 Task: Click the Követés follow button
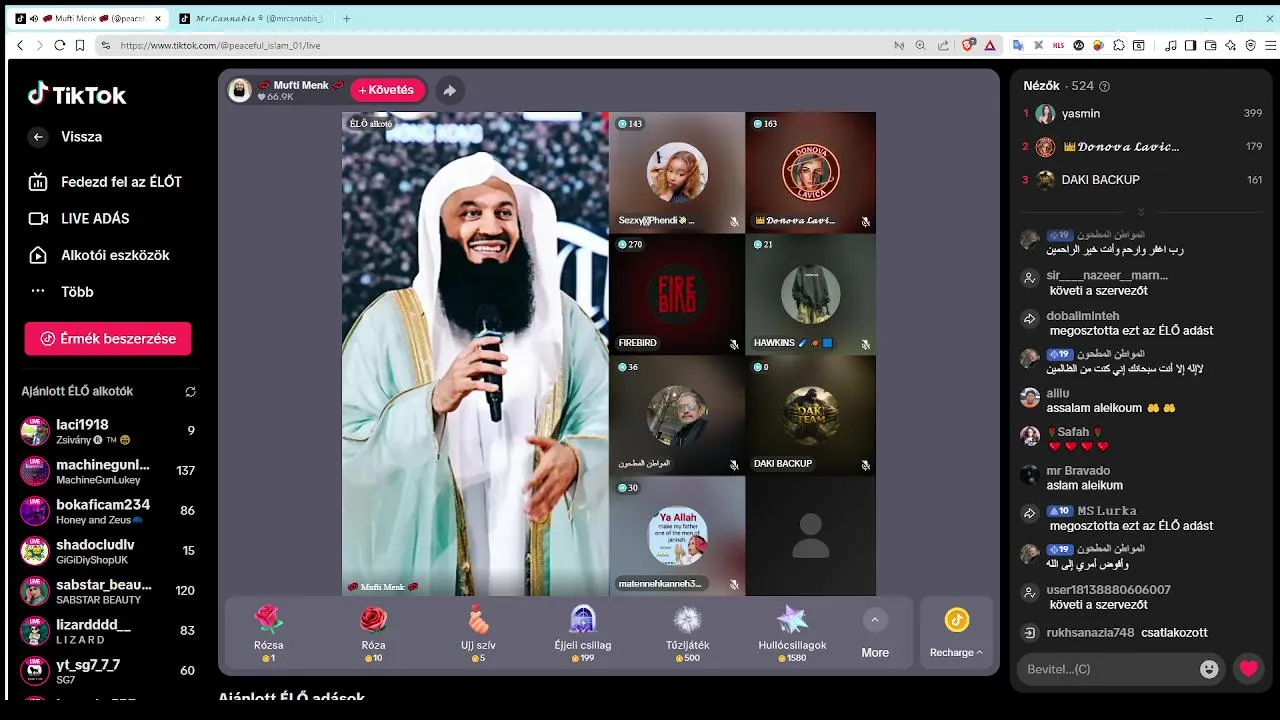tap(387, 90)
